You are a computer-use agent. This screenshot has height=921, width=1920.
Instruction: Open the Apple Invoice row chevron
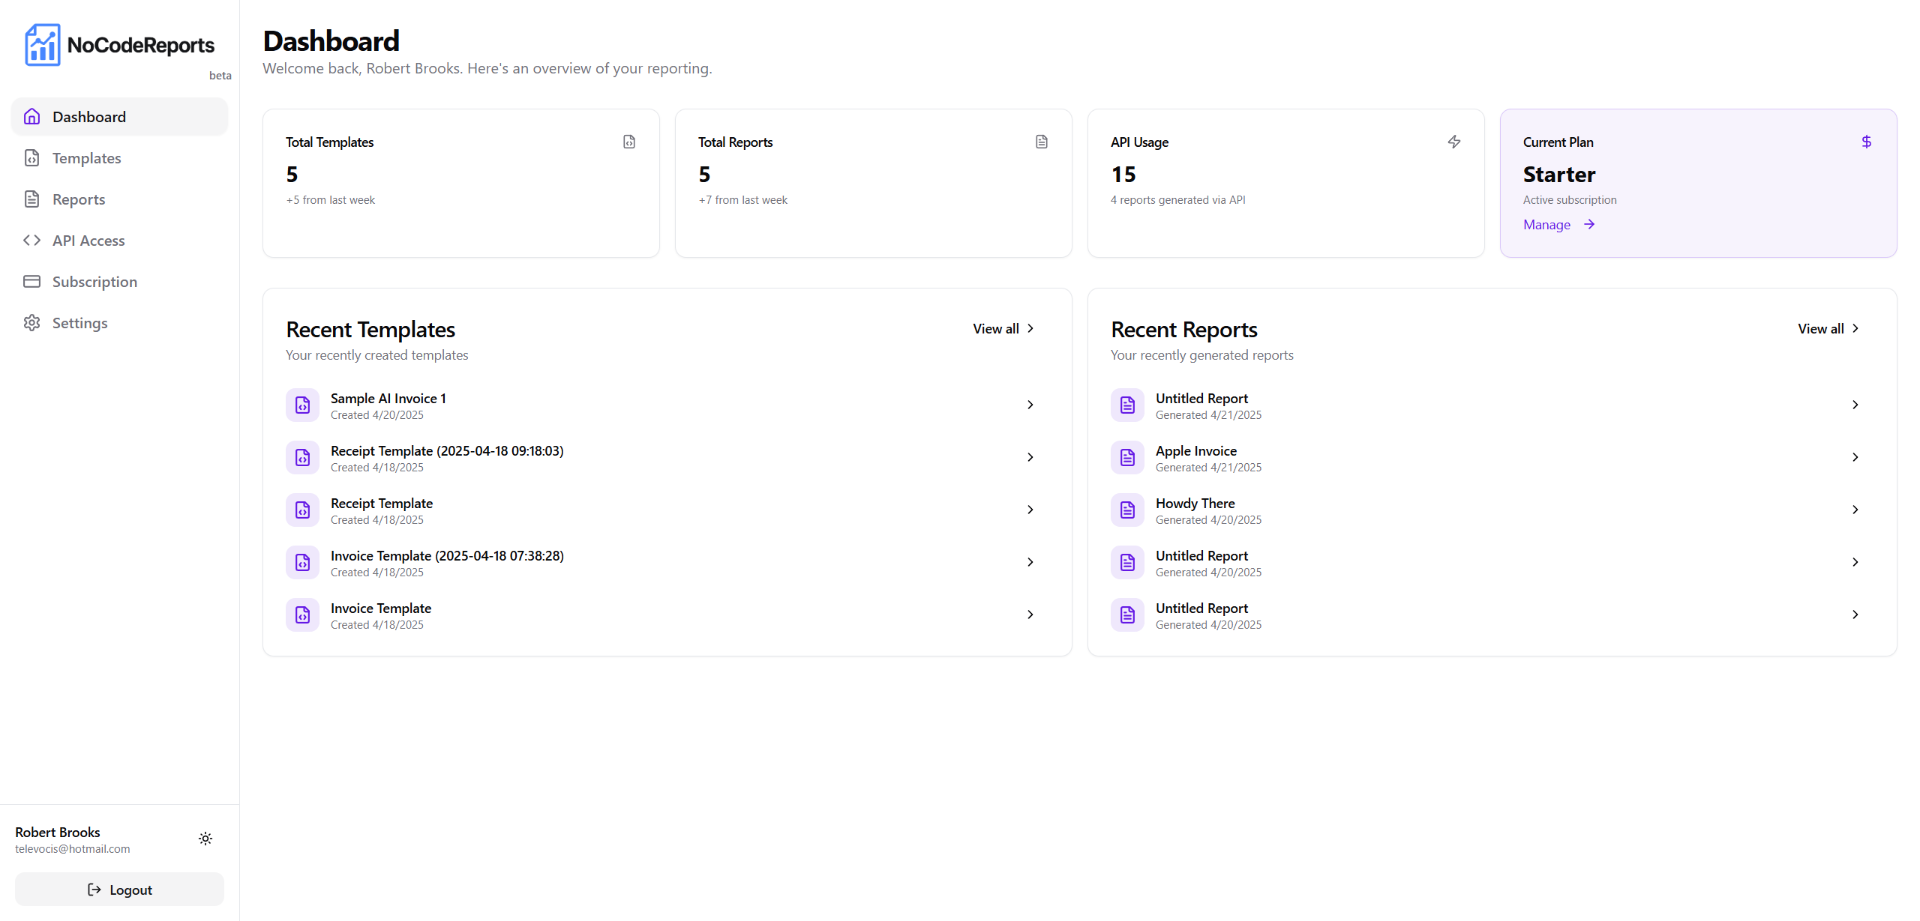[1855, 458]
